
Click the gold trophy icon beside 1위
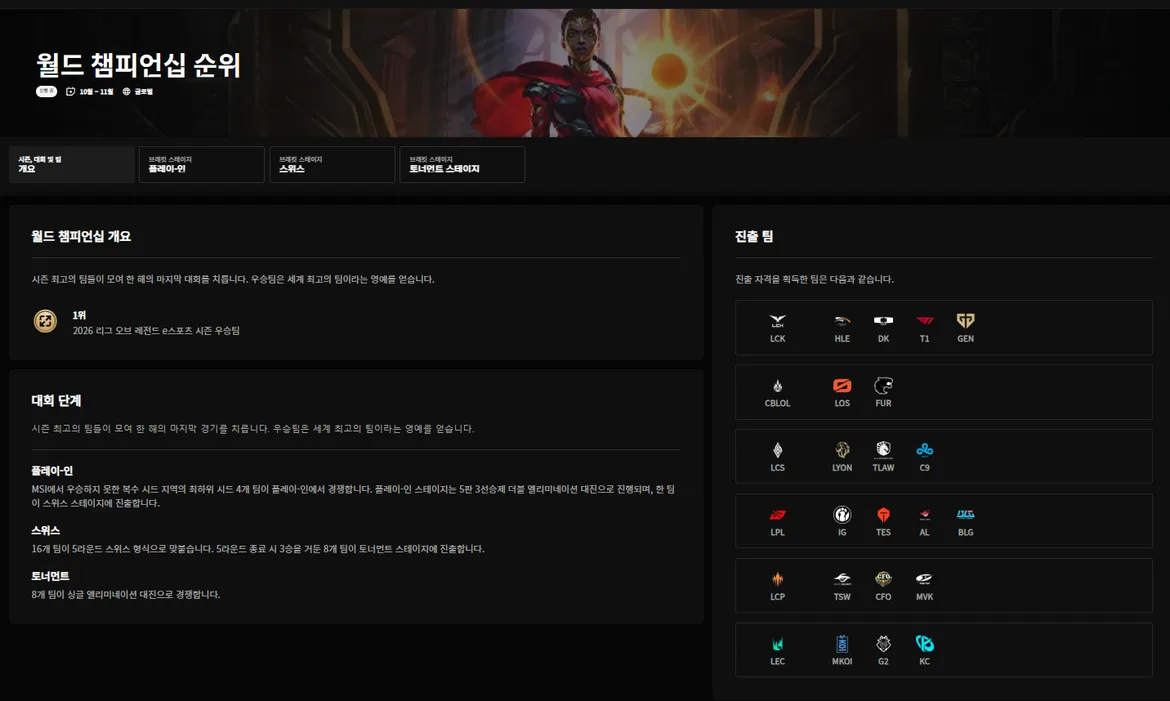[x=45, y=321]
